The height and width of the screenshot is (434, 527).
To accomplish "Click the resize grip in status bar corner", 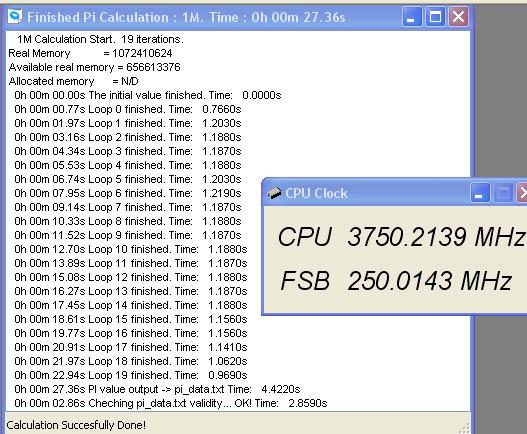I will coord(464,428).
